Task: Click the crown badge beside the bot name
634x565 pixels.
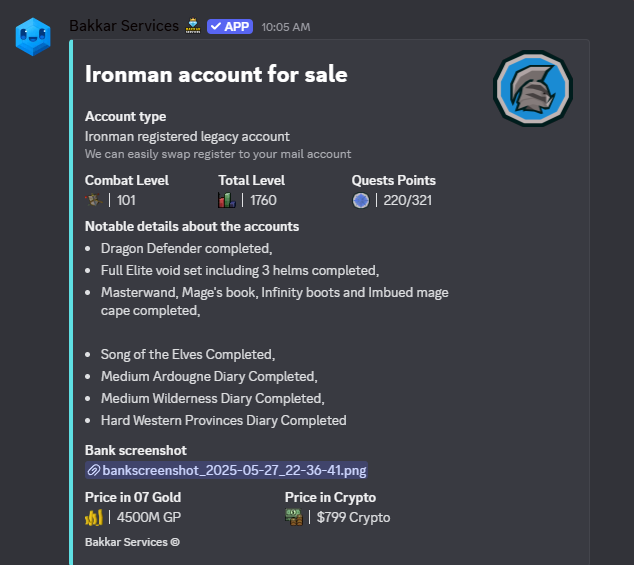Action: point(193,26)
